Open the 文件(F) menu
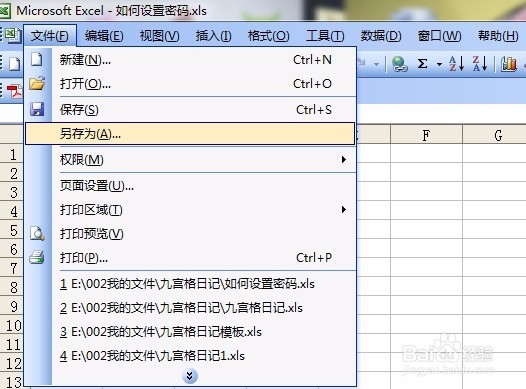 coord(50,36)
